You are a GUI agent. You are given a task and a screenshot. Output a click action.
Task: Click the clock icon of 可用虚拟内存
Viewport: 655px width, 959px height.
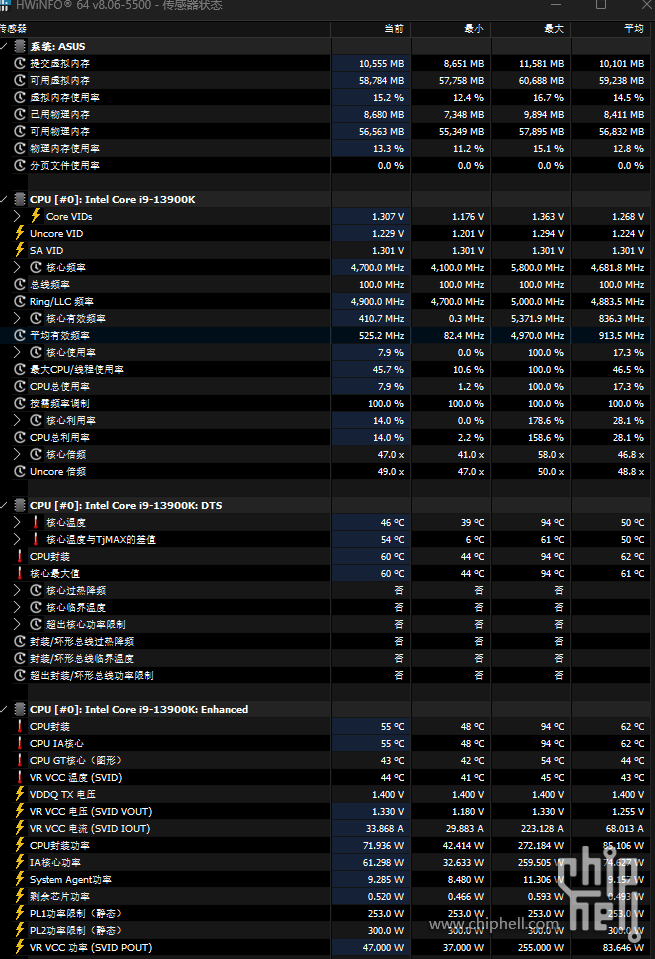pos(20,81)
